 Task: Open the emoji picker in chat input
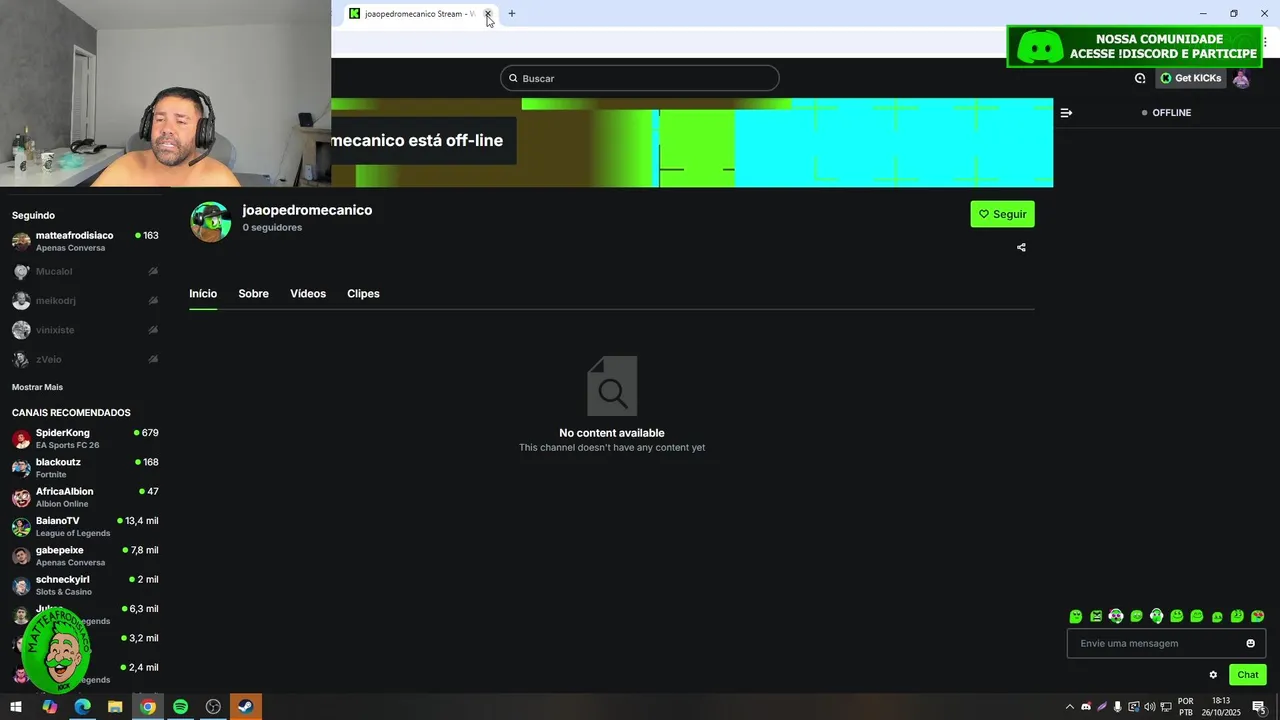point(1250,643)
